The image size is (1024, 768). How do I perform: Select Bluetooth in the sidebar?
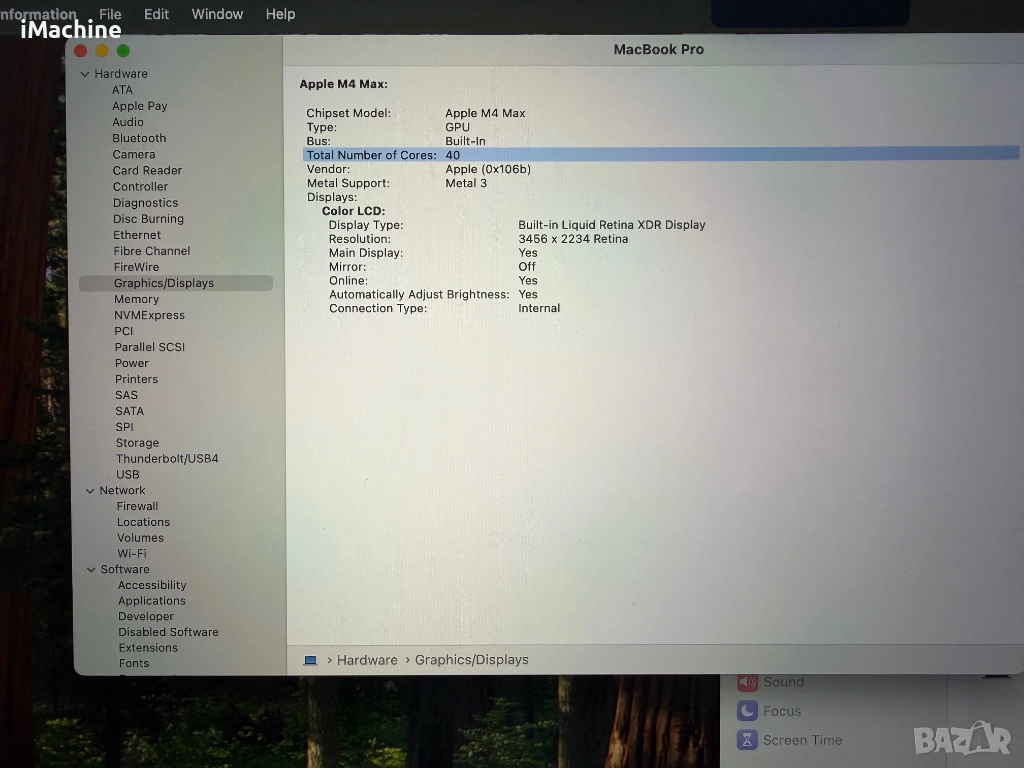click(139, 139)
